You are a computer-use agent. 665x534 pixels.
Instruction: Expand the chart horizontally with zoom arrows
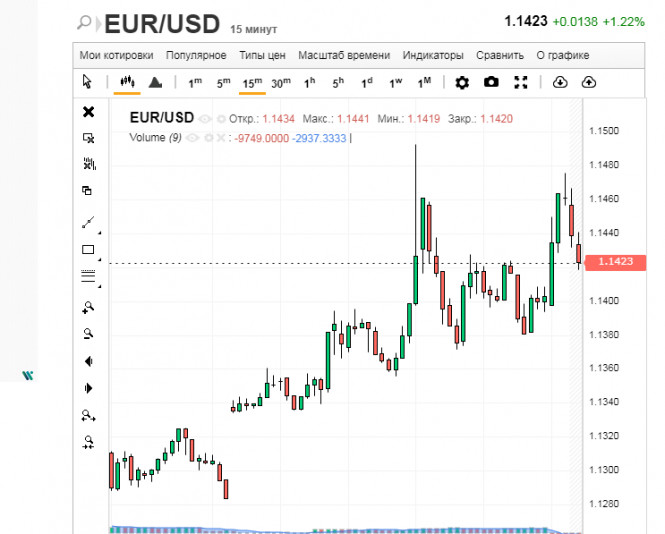pos(88,416)
